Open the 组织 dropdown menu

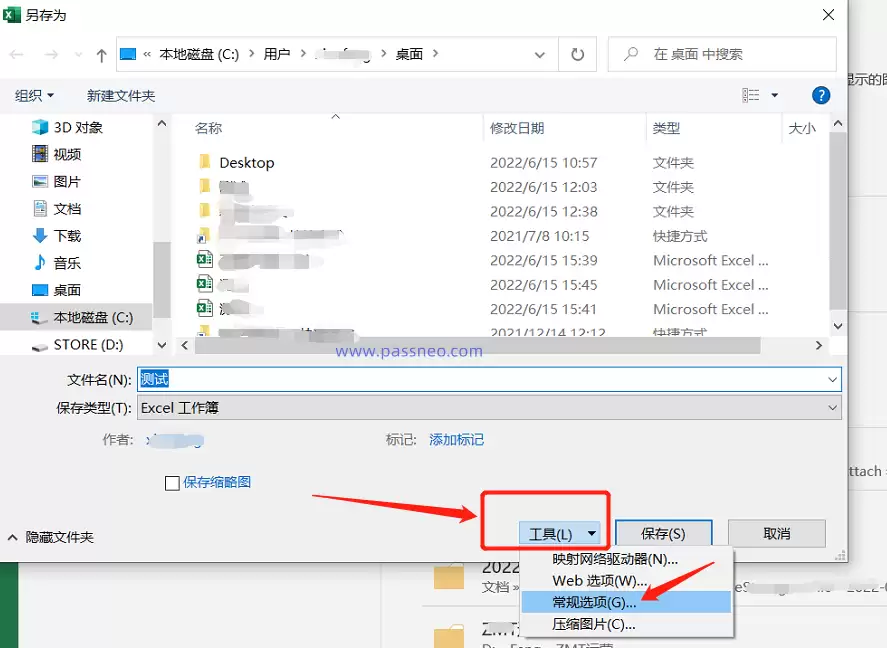click(x=34, y=95)
